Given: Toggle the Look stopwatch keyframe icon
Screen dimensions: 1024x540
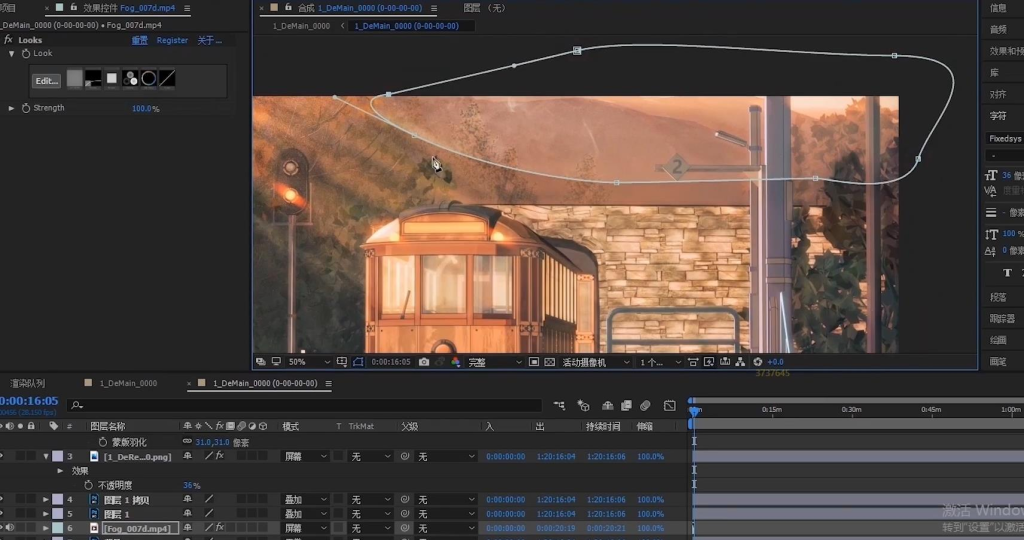Looking at the screenshot, I should [26, 54].
